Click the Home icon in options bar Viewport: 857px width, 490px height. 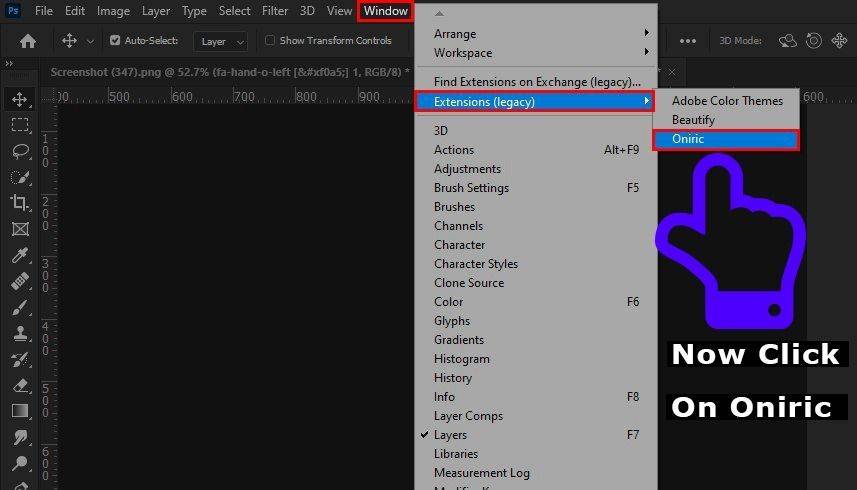(x=27, y=41)
